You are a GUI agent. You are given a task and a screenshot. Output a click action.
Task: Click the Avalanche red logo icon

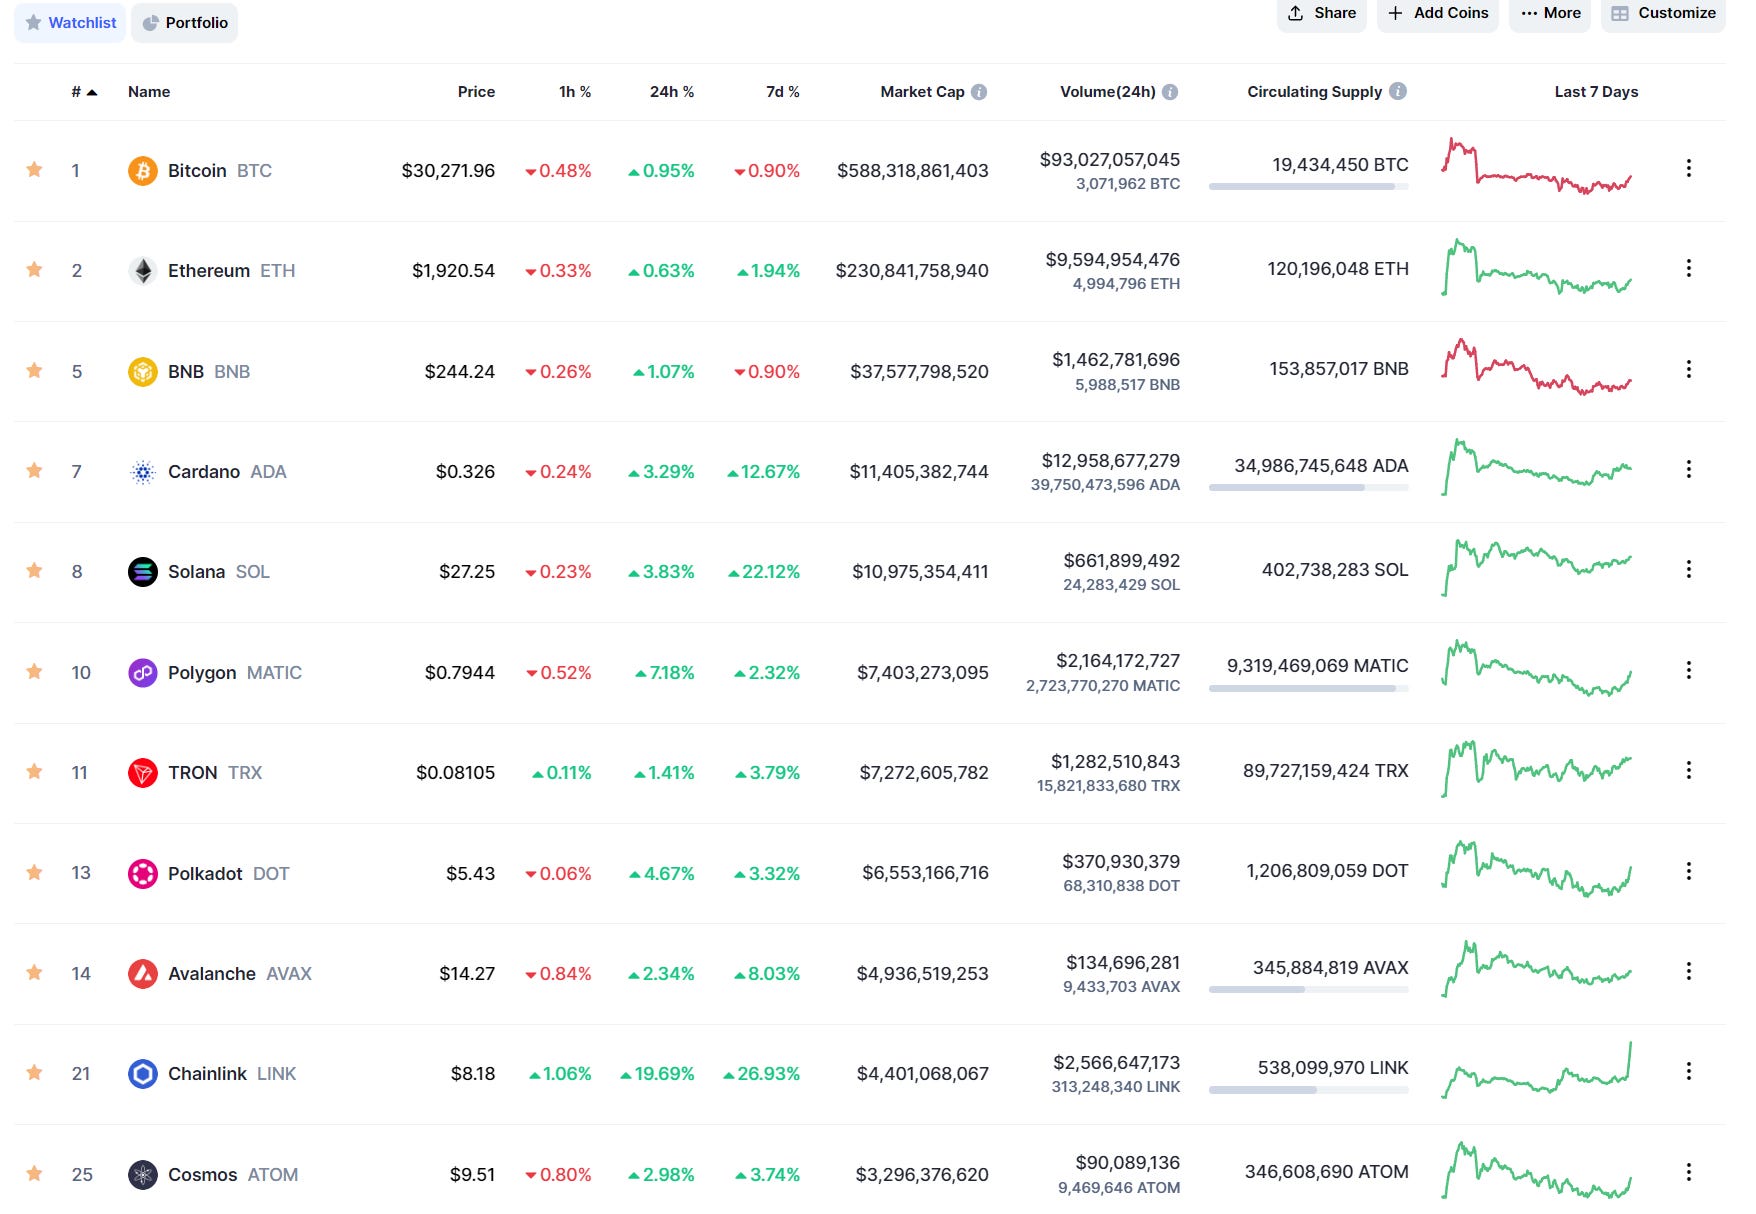tap(143, 974)
